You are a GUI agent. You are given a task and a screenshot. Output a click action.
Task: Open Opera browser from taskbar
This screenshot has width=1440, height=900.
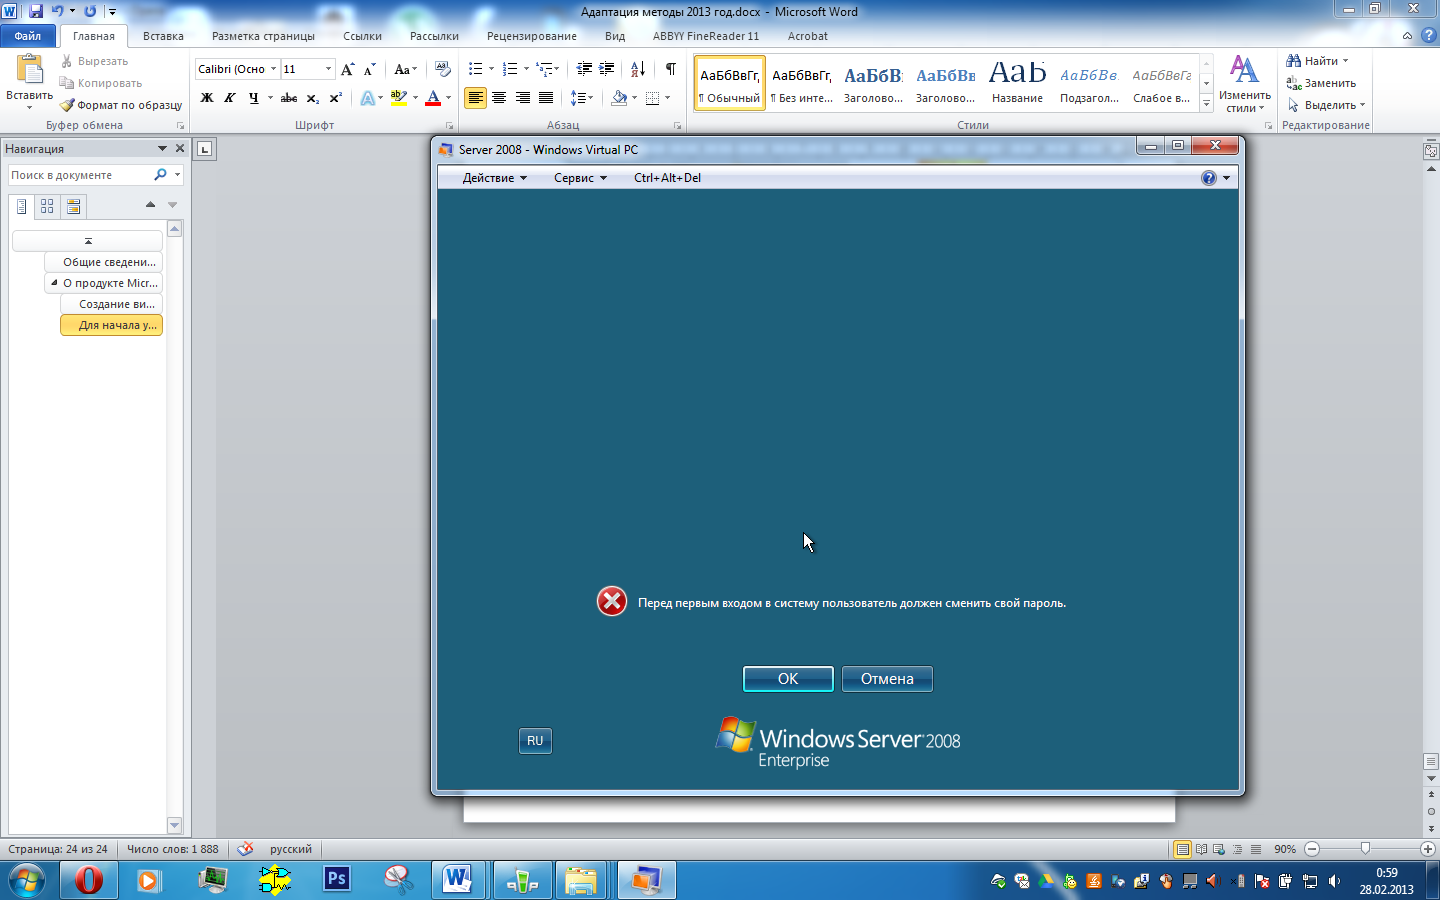coord(88,881)
